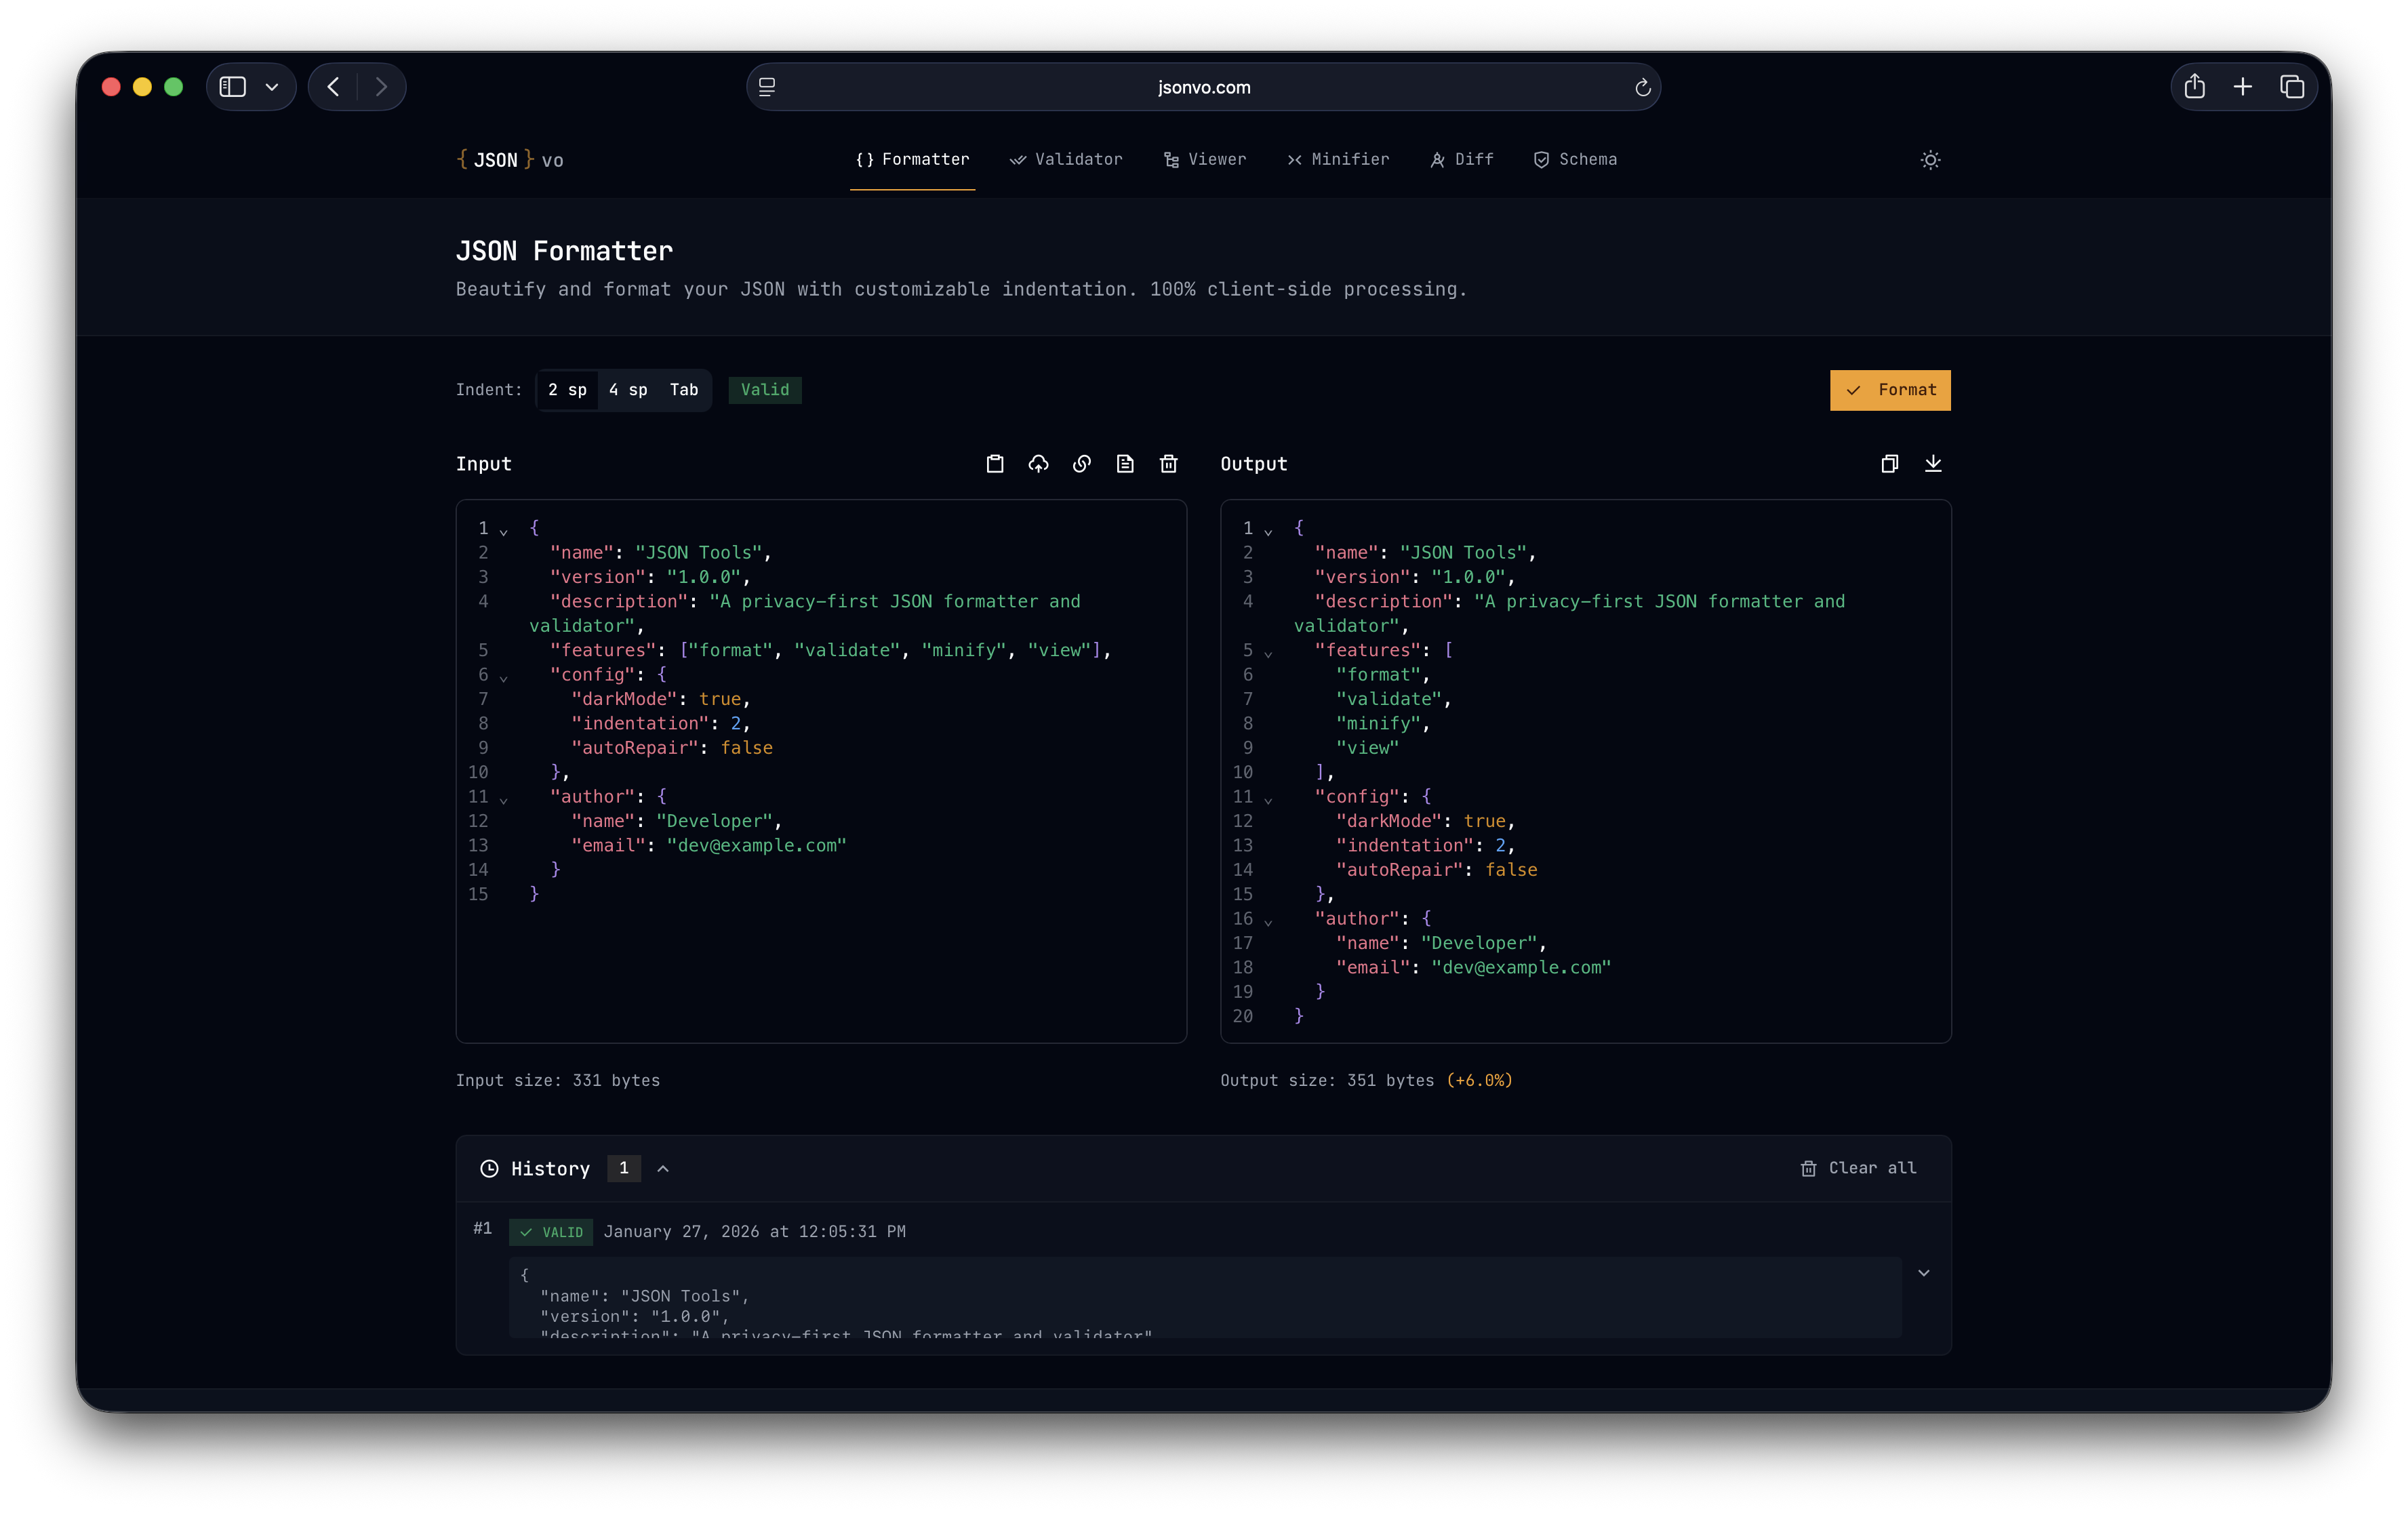Switch to light theme with sun icon
The image size is (2408, 1513).
[x=1930, y=160]
